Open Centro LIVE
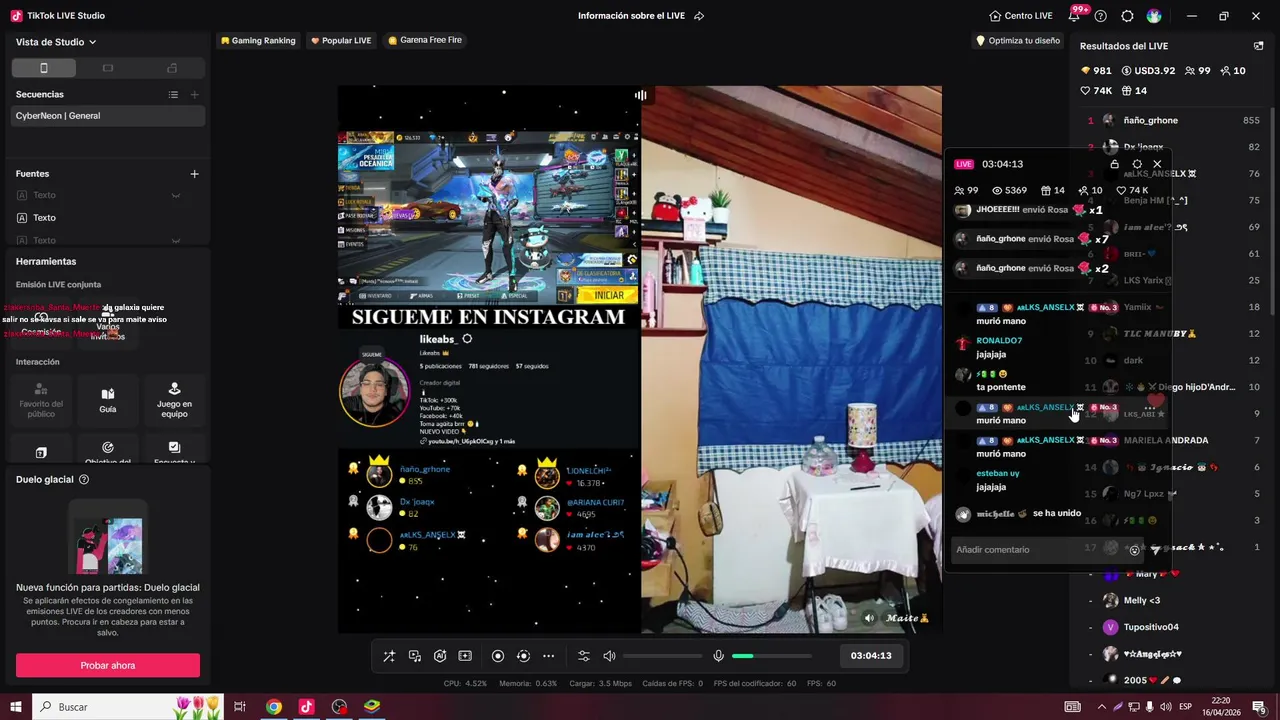1280x720 pixels. click(x=1021, y=16)
